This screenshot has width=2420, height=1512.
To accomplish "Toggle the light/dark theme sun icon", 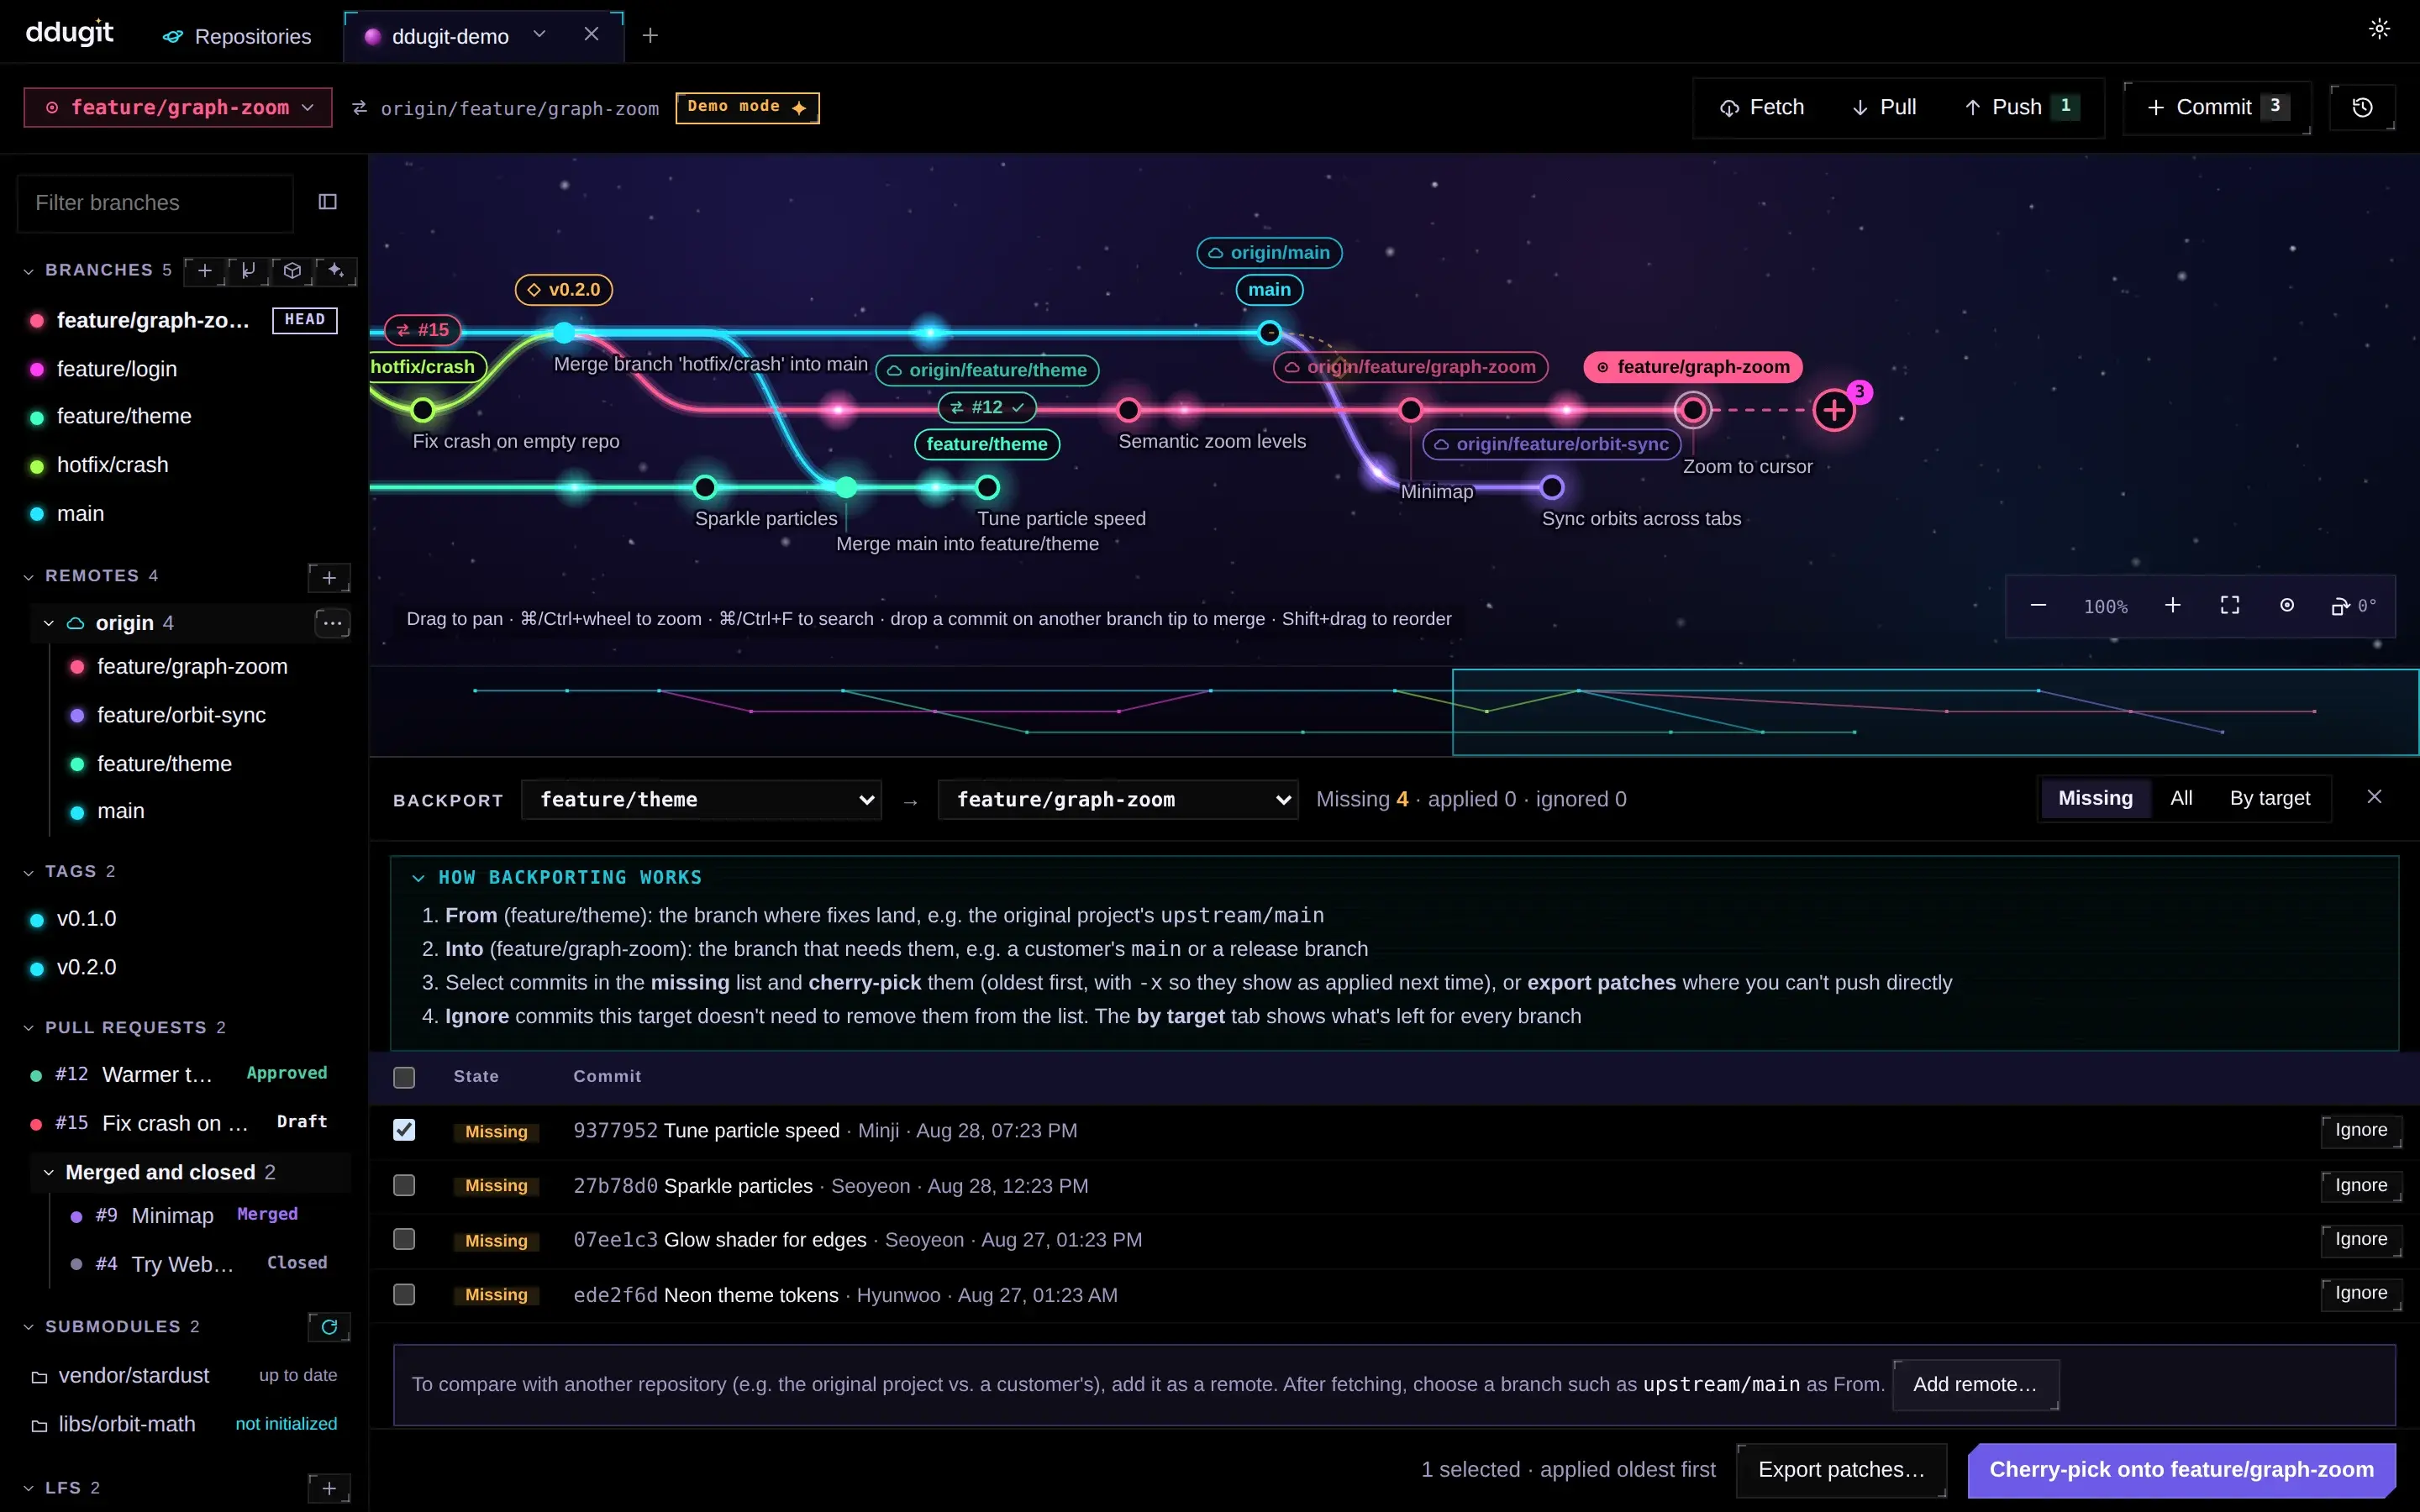I will point(2379,29).
